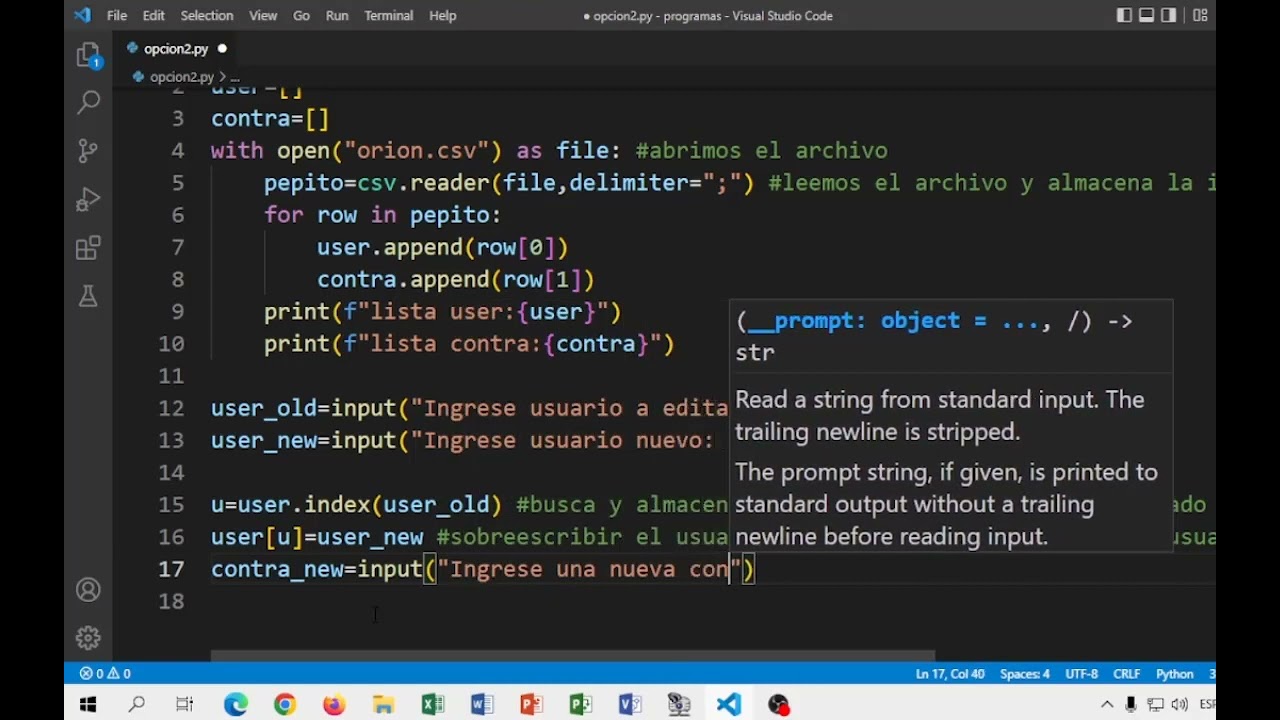Click 'lista contra' print statement line 10

469,343
